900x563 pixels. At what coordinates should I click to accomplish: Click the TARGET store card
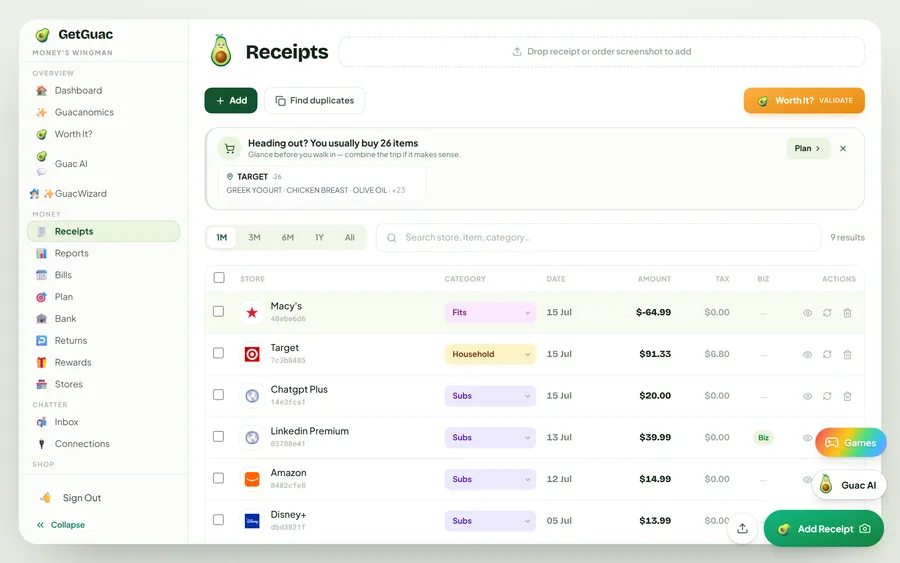(x=321, y=183)
